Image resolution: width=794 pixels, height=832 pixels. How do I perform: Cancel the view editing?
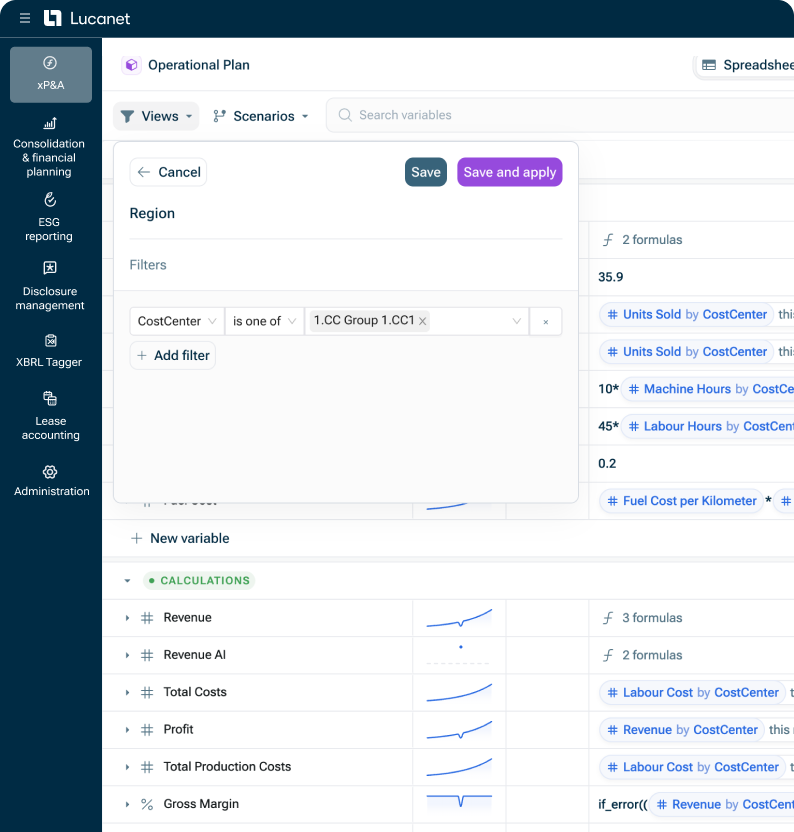(x=168, y=172)
